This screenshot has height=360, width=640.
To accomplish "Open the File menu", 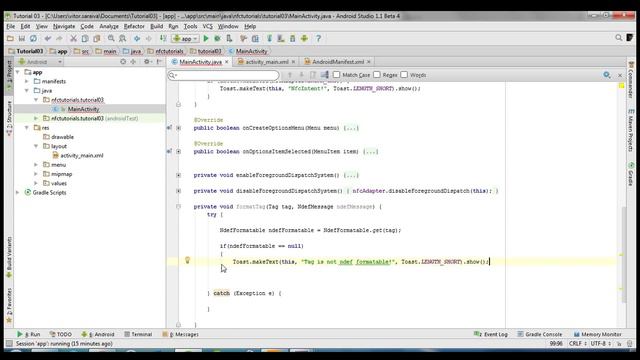I will coord(11,26).
